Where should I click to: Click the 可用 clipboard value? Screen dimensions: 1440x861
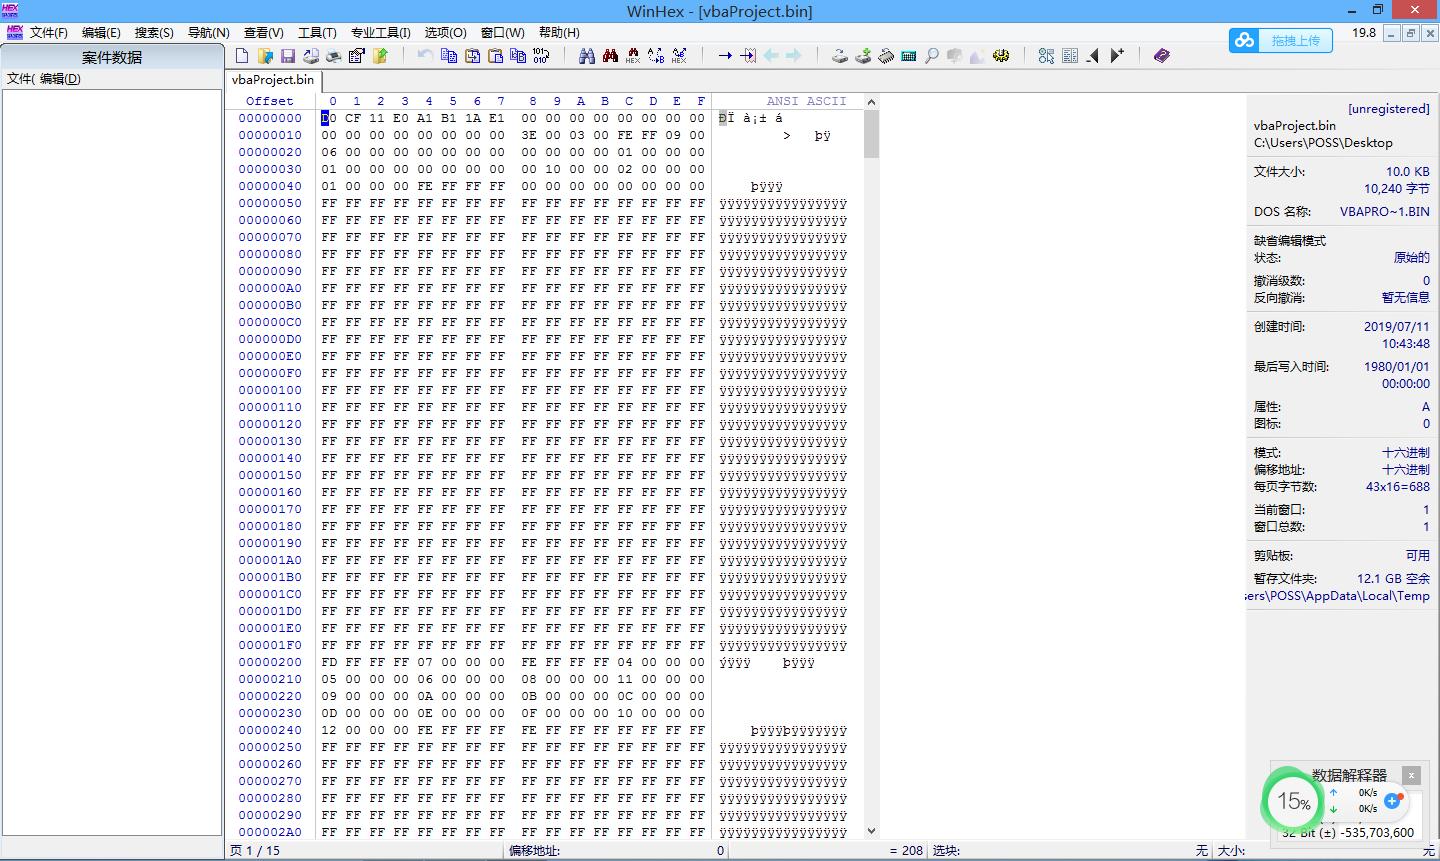pos(1418,556)
